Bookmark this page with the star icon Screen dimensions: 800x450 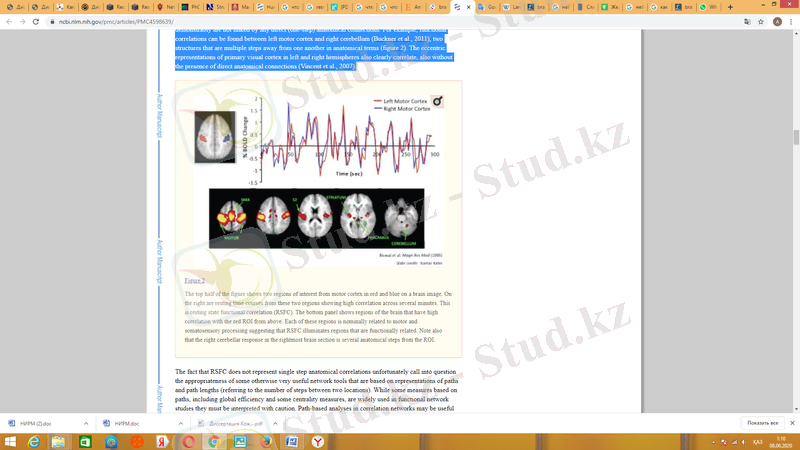tap(763, 20)
